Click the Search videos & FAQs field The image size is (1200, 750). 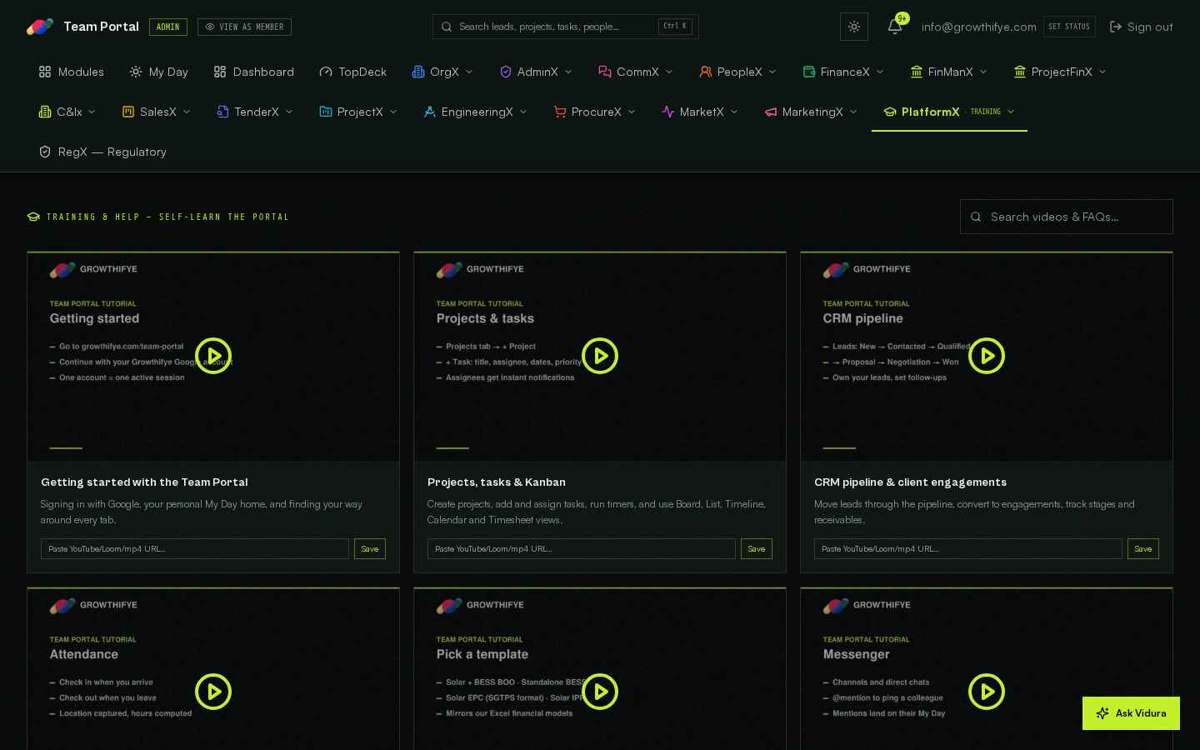tap(1066, 216)
